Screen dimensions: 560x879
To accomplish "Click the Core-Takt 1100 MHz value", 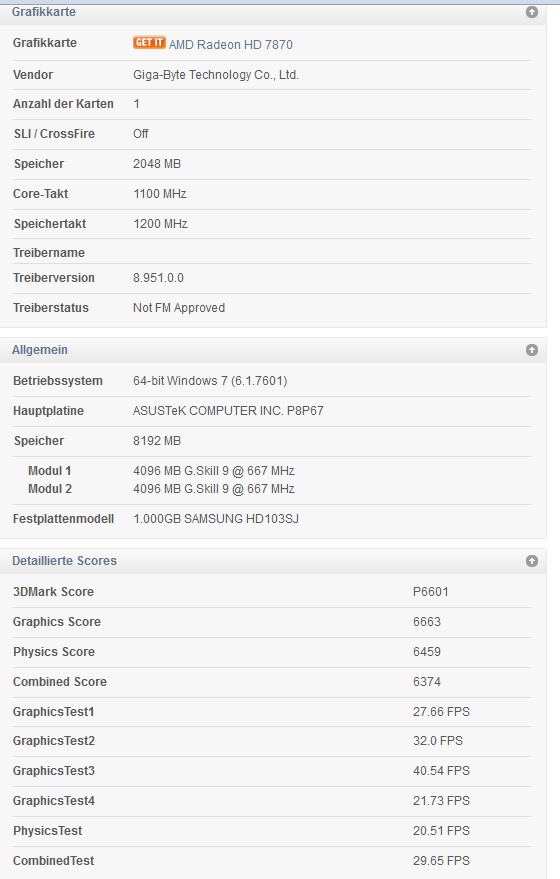I will (160, 194).
